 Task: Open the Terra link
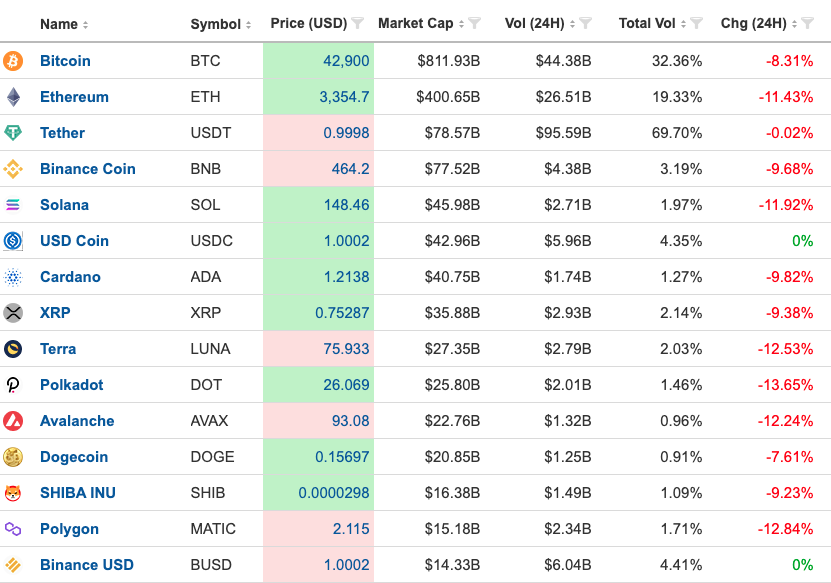point(58,349)
